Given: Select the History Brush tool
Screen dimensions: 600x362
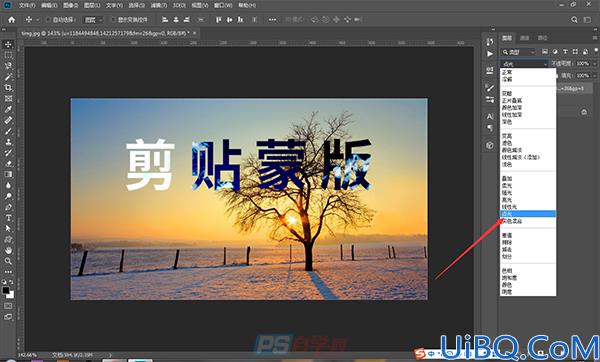Looking at the screenshot, I should [x=8, y=152].
